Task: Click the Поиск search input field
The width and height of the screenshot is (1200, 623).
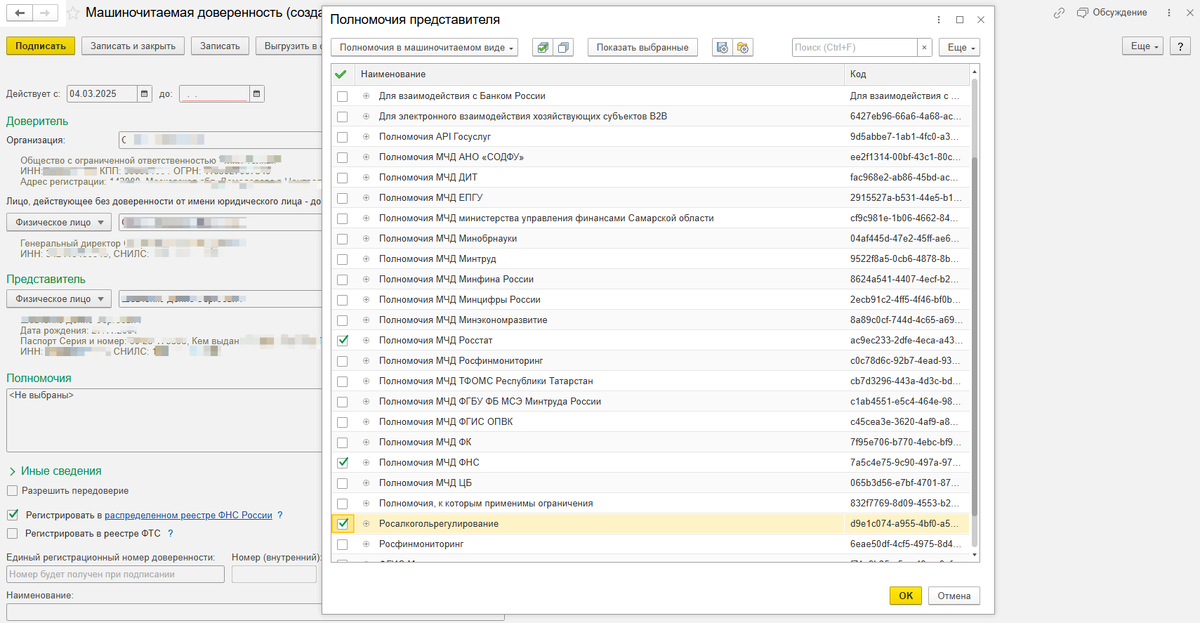Action: coord(854,47)
